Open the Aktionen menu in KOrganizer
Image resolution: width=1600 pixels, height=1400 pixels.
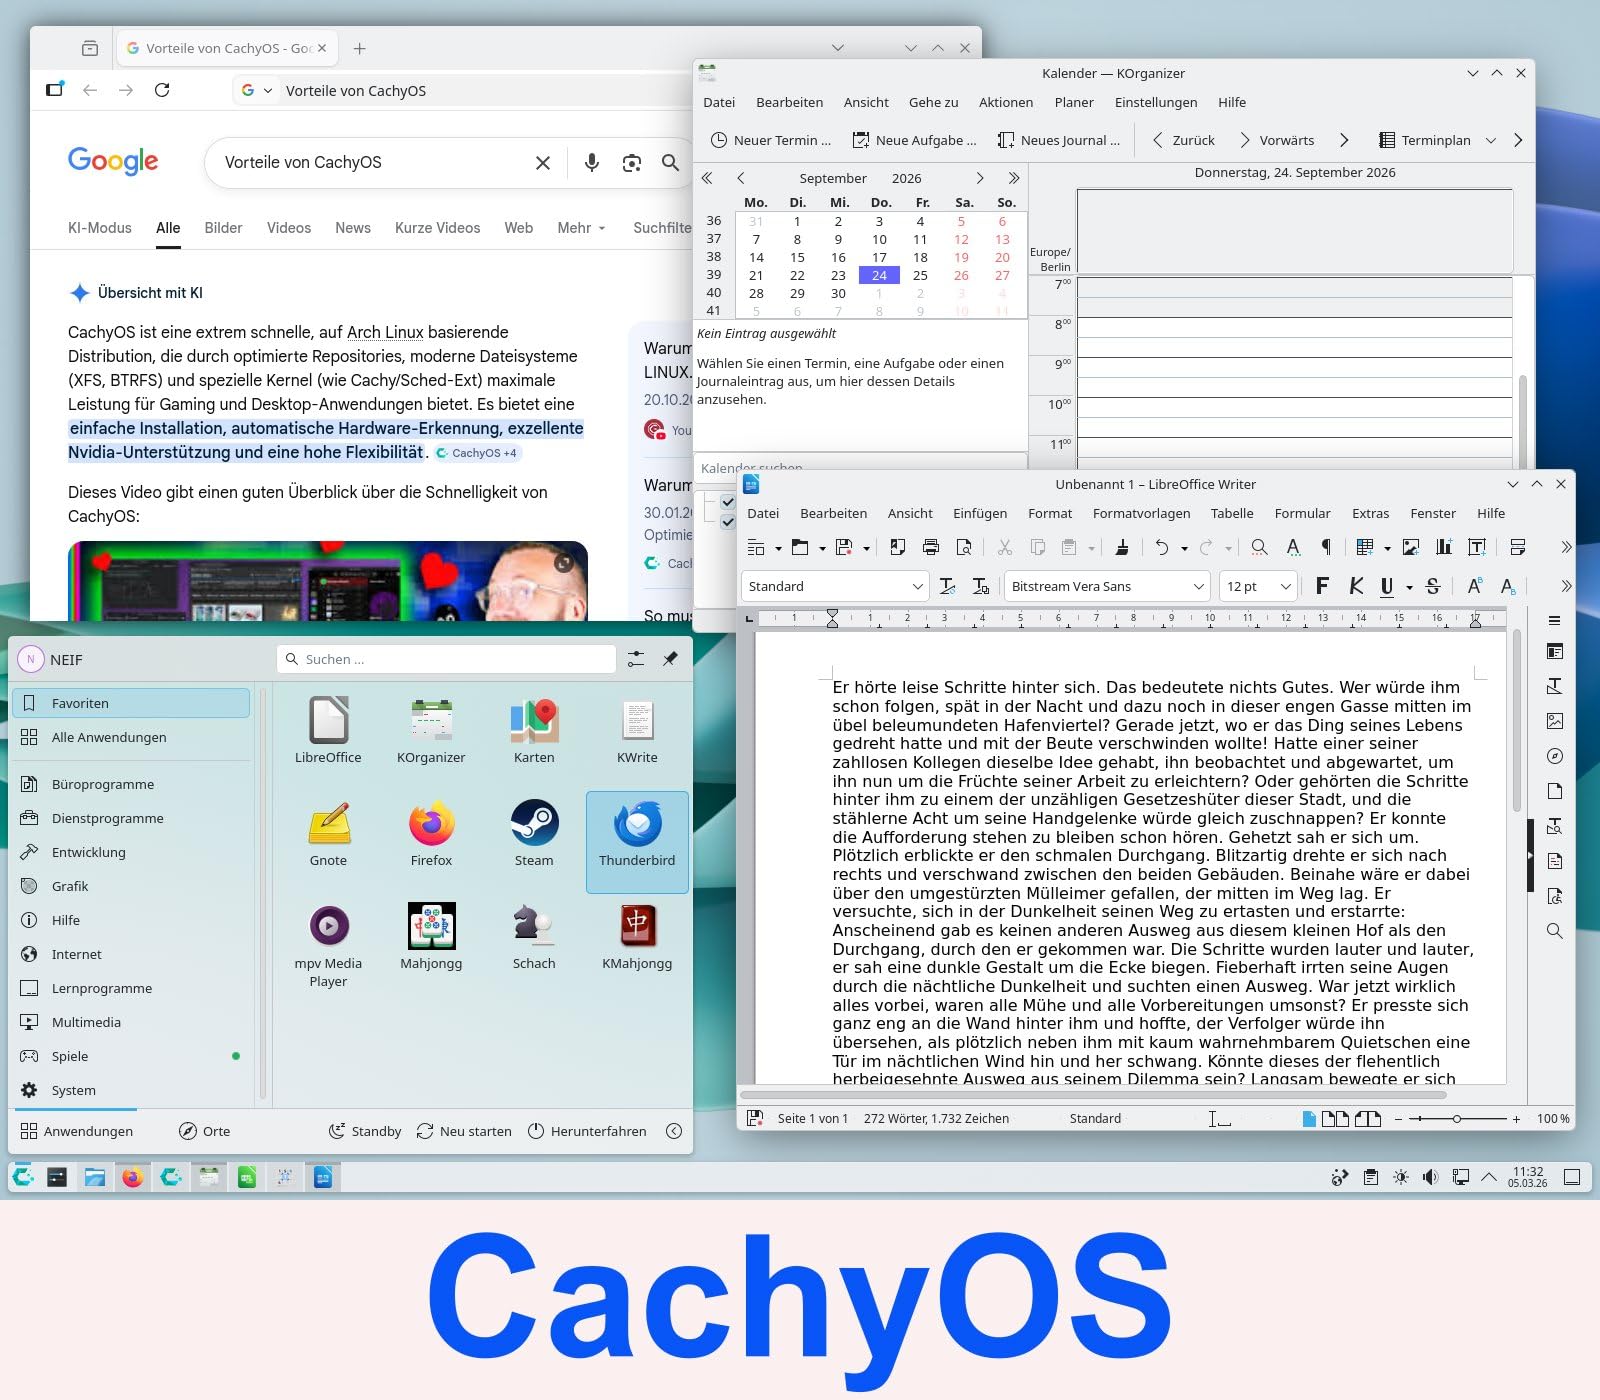1006,102
